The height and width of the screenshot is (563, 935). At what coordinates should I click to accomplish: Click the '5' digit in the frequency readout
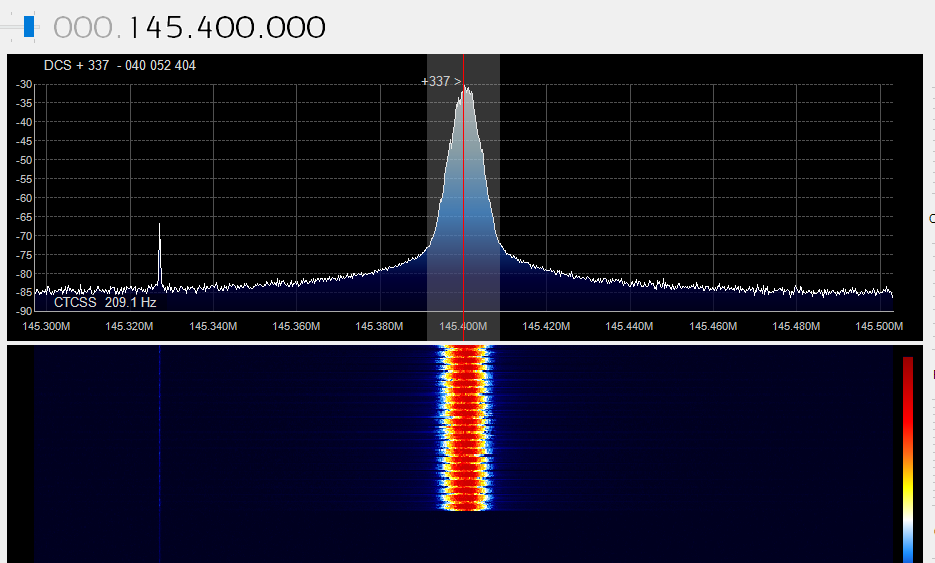(182, 28)
